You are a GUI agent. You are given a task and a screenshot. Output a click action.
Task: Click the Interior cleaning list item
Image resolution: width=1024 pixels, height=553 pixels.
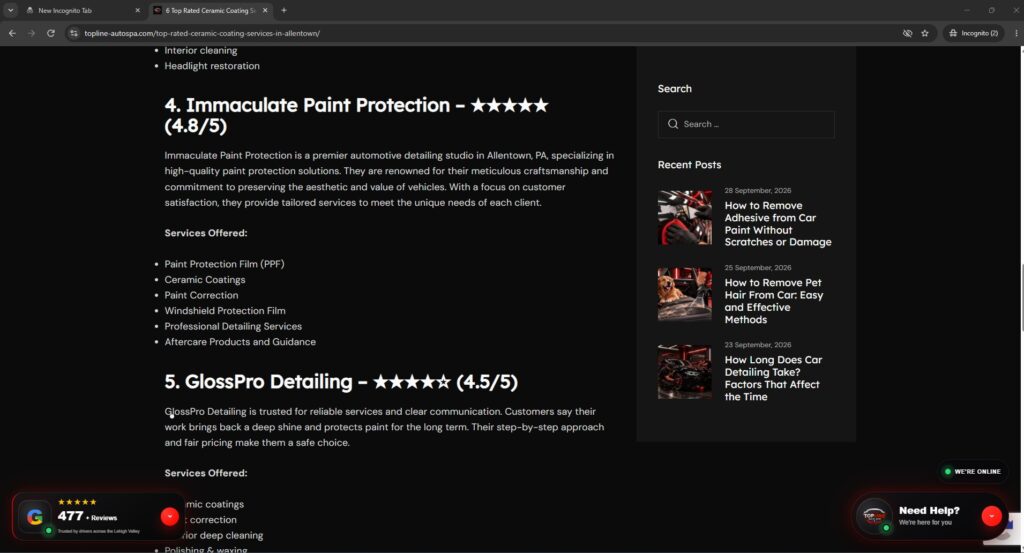click(x=200, y=50)
